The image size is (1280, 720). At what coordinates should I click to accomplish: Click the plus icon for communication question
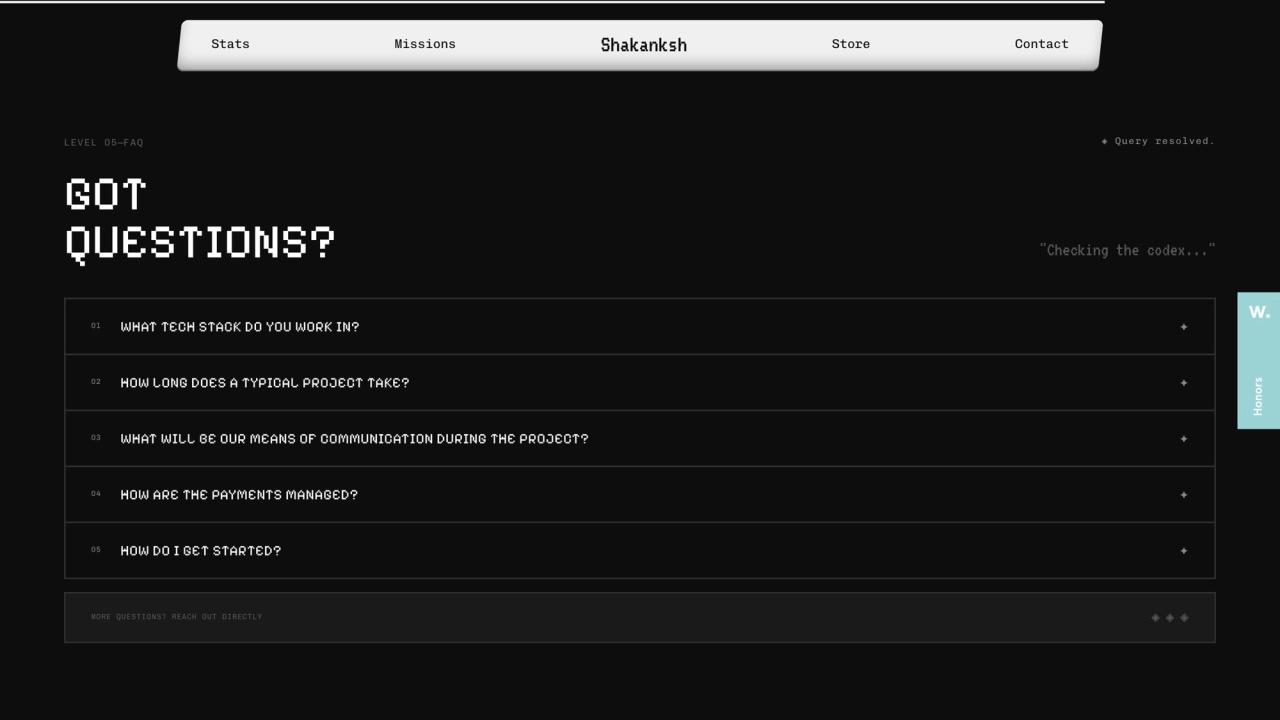[1183, 439]
